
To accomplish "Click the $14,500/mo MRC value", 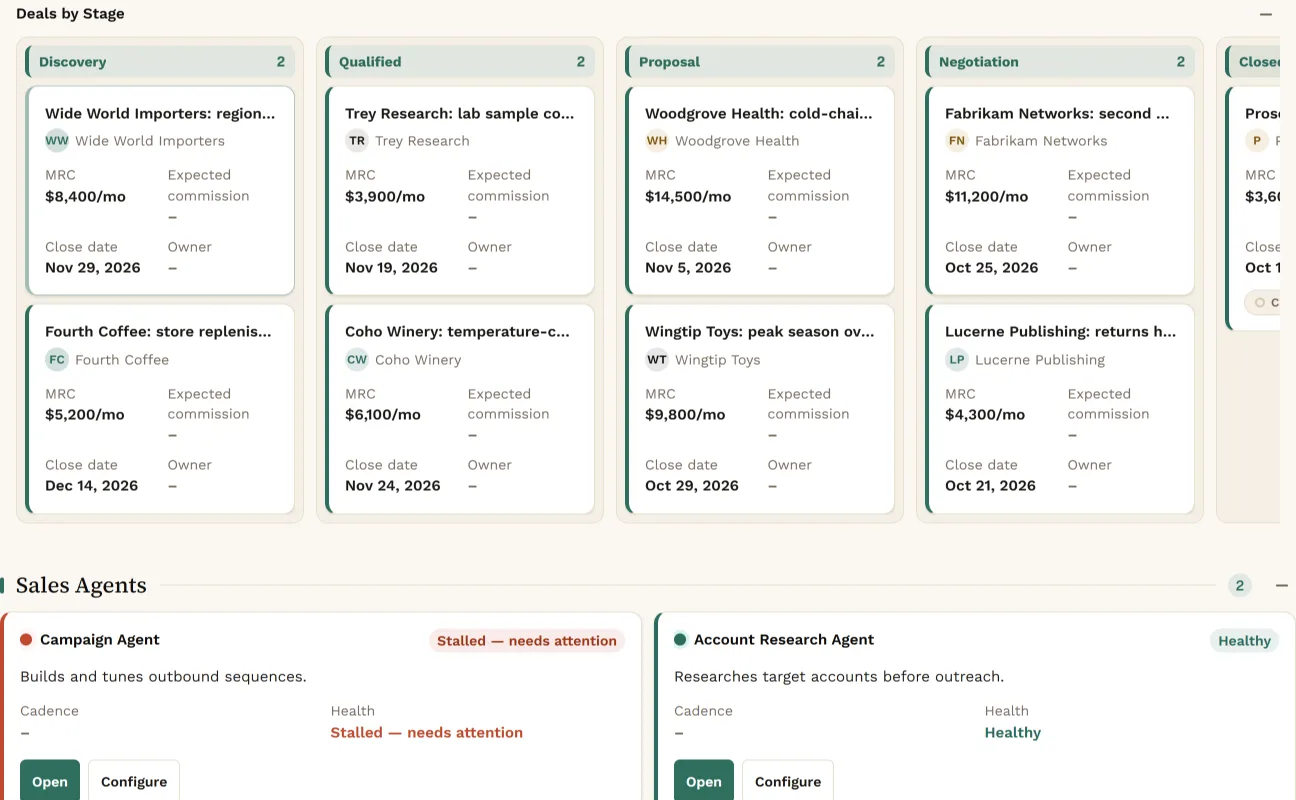I will click(688, 196).
